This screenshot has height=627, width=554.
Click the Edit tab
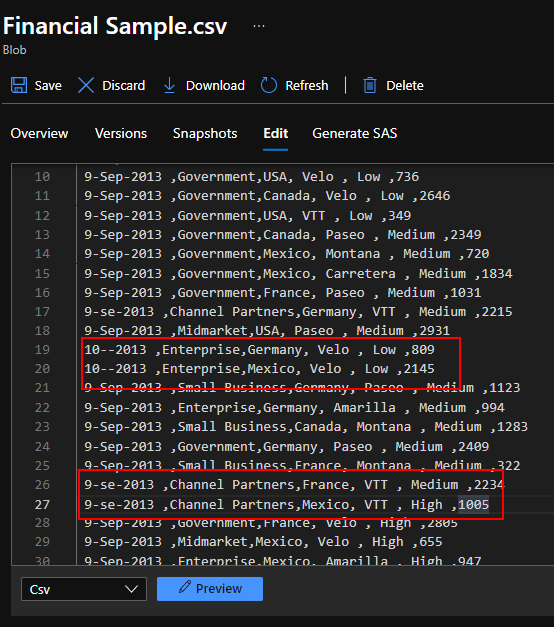tap(276, 133)
